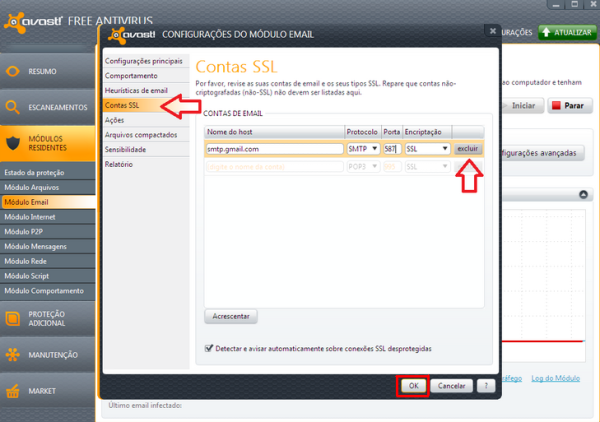600x422 pixels.
Task: Open Módulo Script in left sidebar
Action: [47, 276]
